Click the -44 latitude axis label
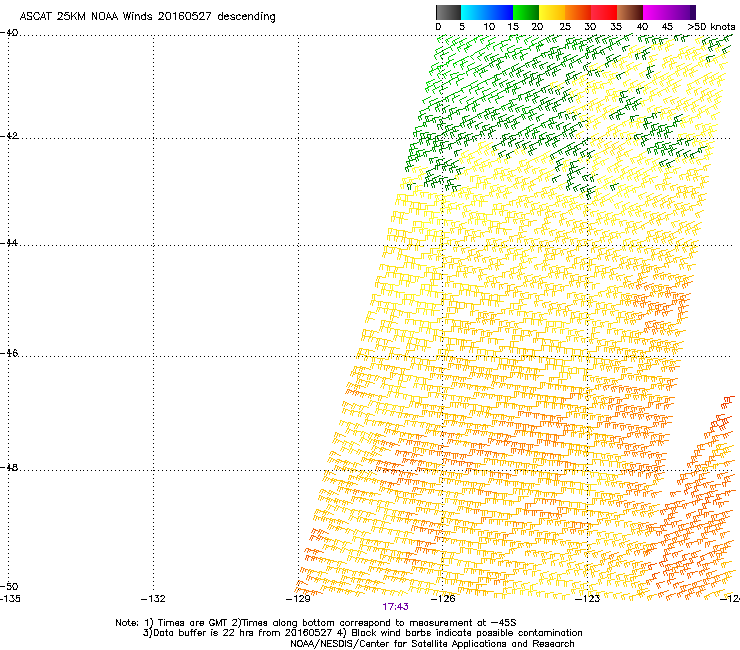740x650 pixels. click(9, 243)
